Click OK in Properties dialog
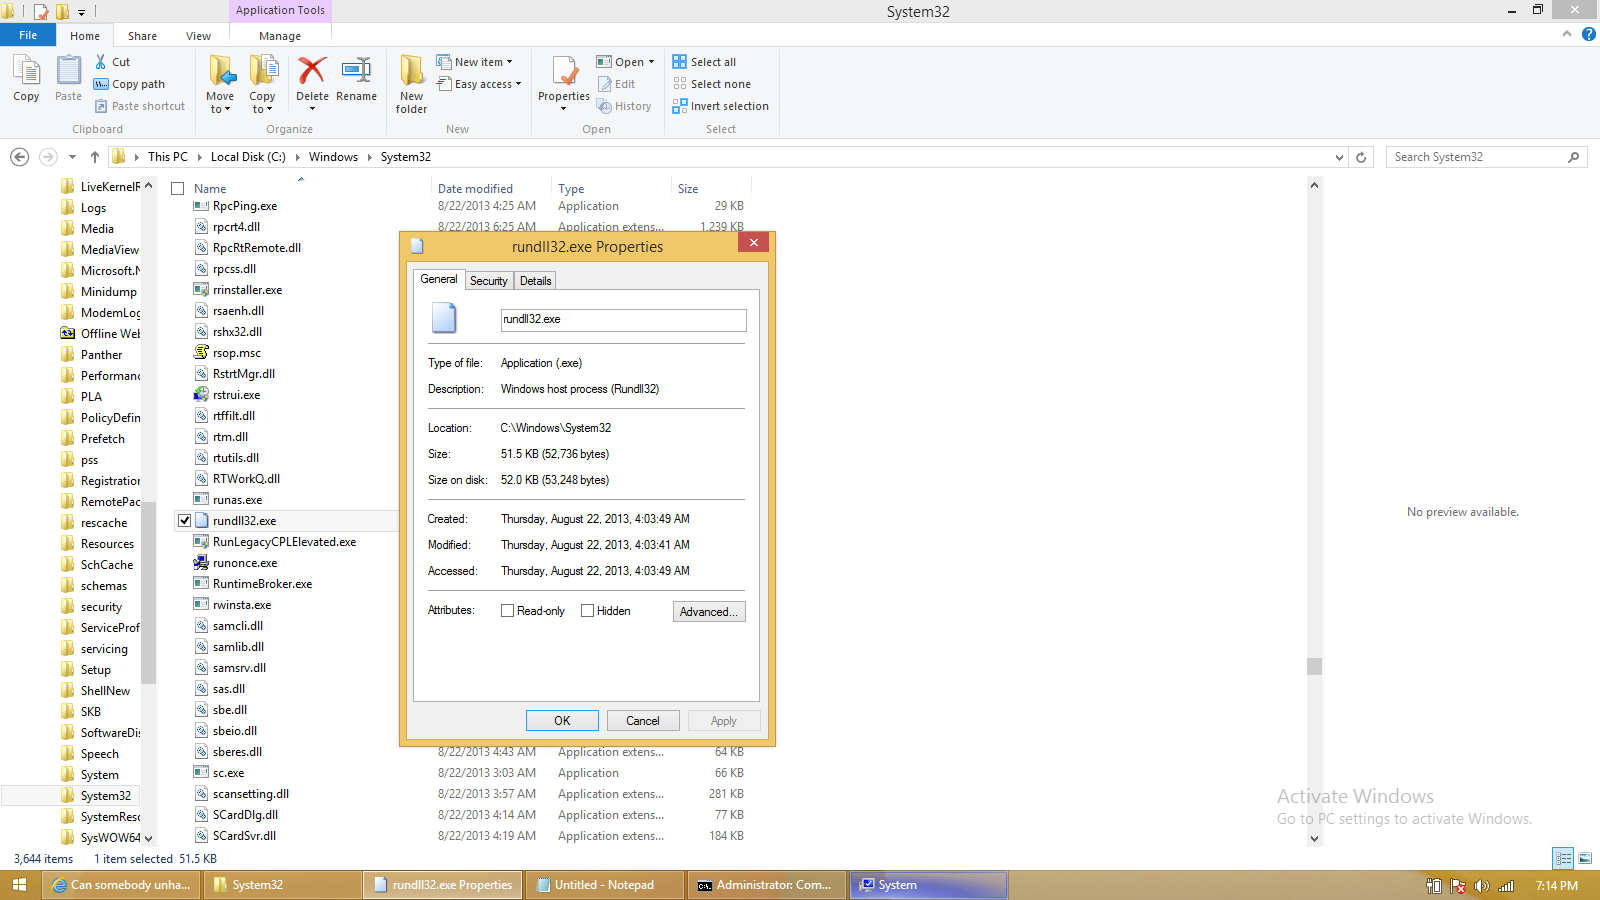Viewport: 1600px width, 900px height. [x=562, y=721]
